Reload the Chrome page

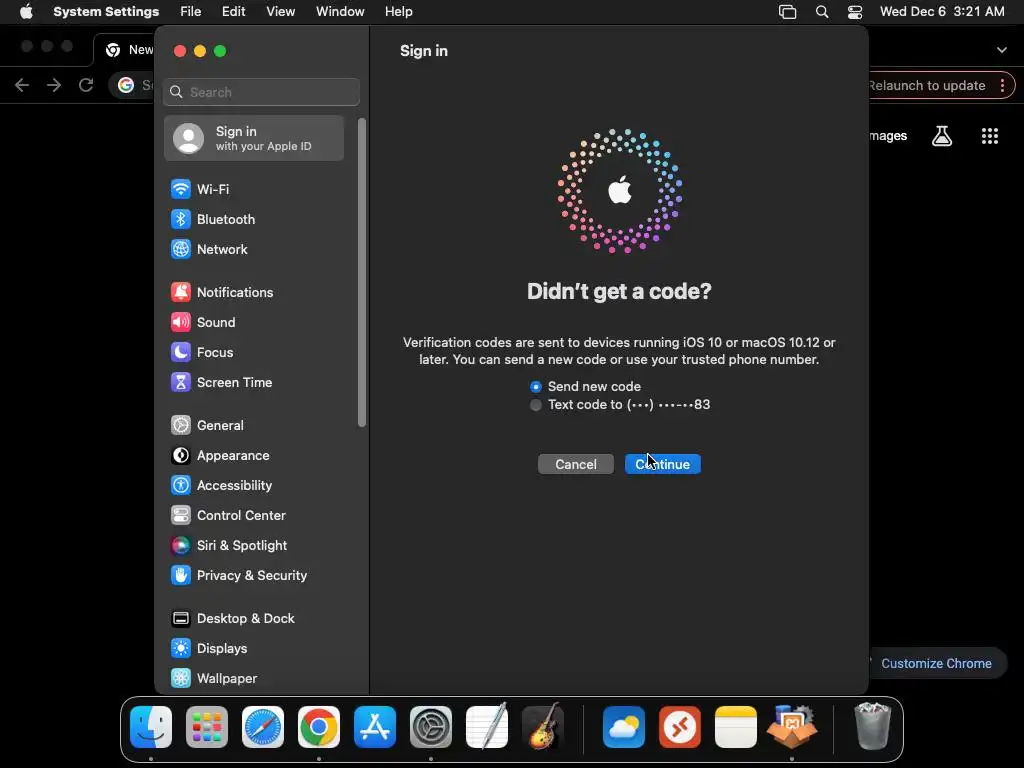(x=86, y=86)
